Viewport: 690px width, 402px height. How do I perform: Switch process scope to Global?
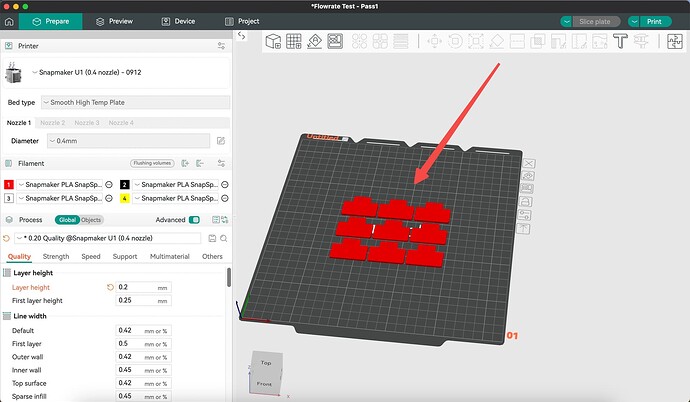(x=67, y=220)
